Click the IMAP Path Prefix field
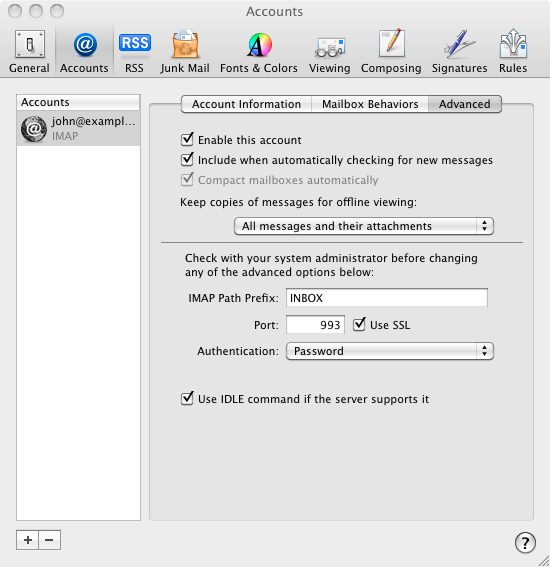 click(387, 298)
